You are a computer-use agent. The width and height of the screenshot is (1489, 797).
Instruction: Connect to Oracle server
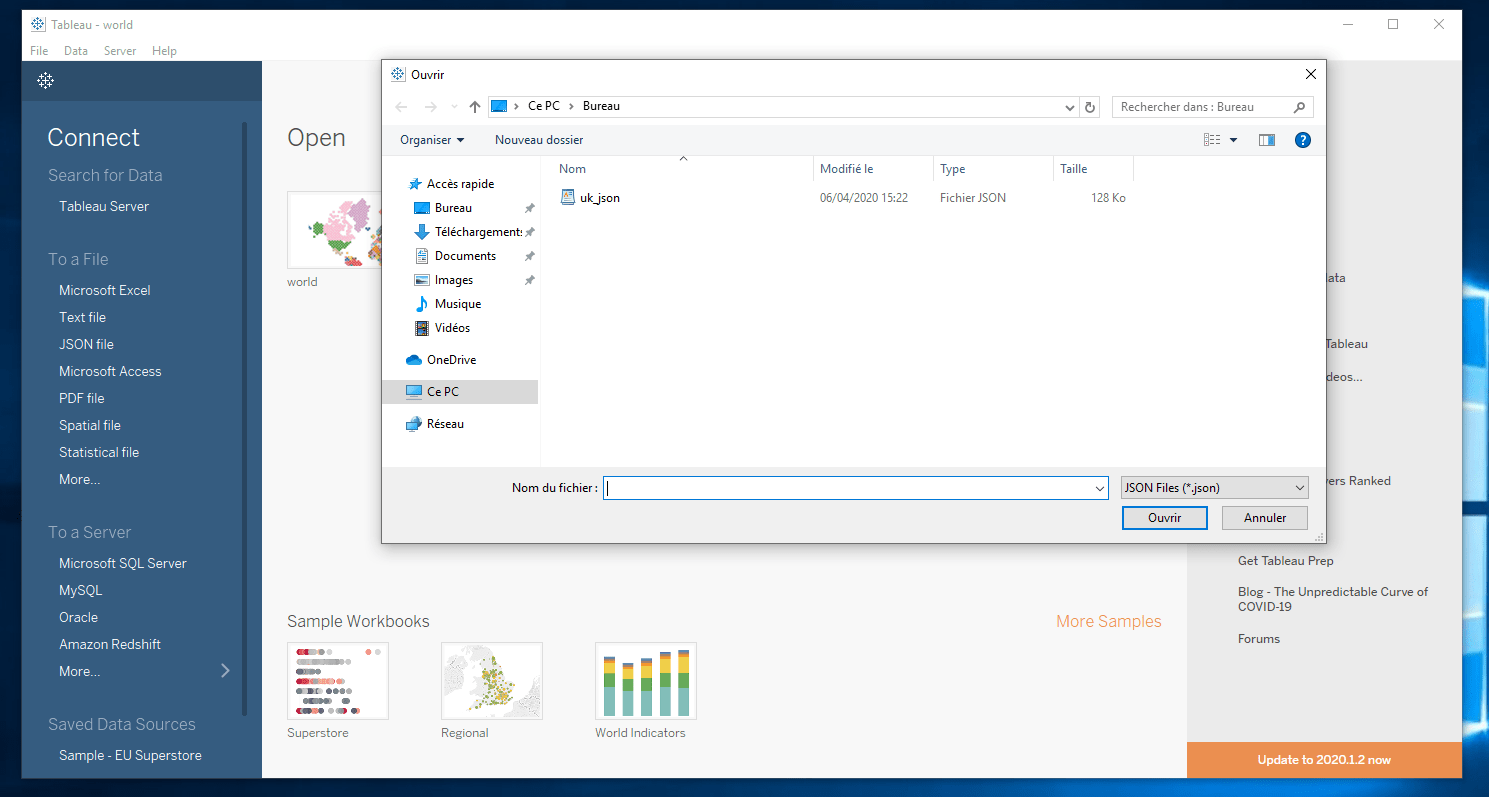78,617
